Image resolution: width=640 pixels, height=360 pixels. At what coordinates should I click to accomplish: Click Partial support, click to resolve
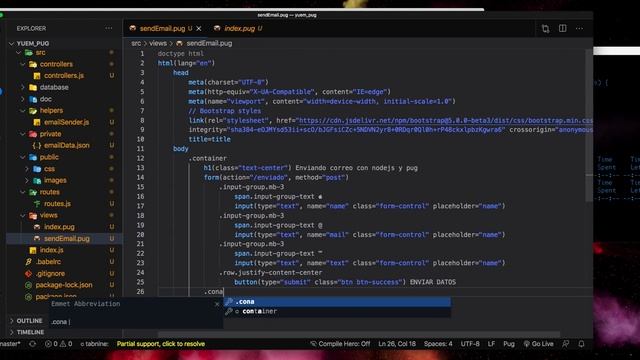tap(161, 344)
